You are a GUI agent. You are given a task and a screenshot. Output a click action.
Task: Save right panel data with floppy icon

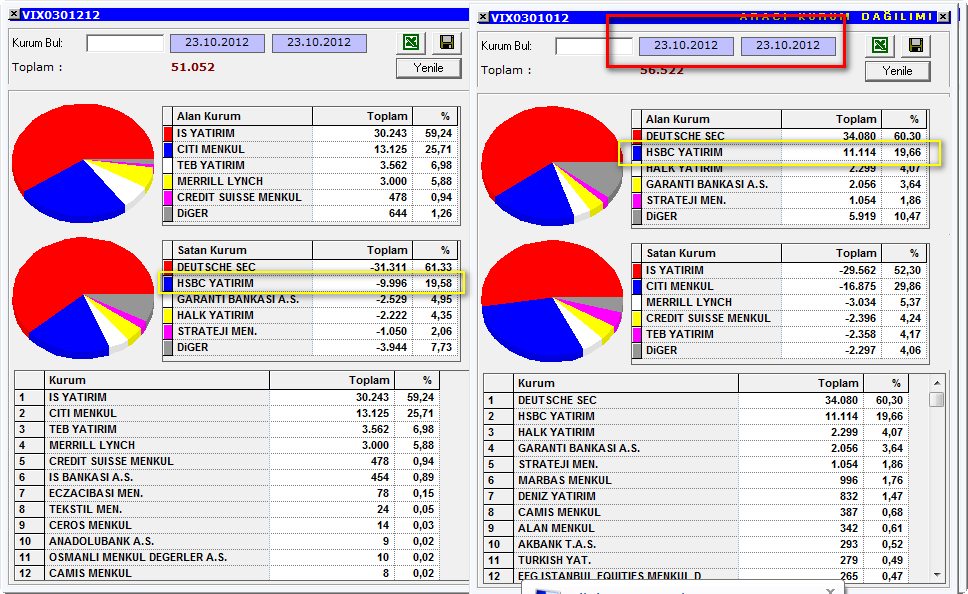916,45
